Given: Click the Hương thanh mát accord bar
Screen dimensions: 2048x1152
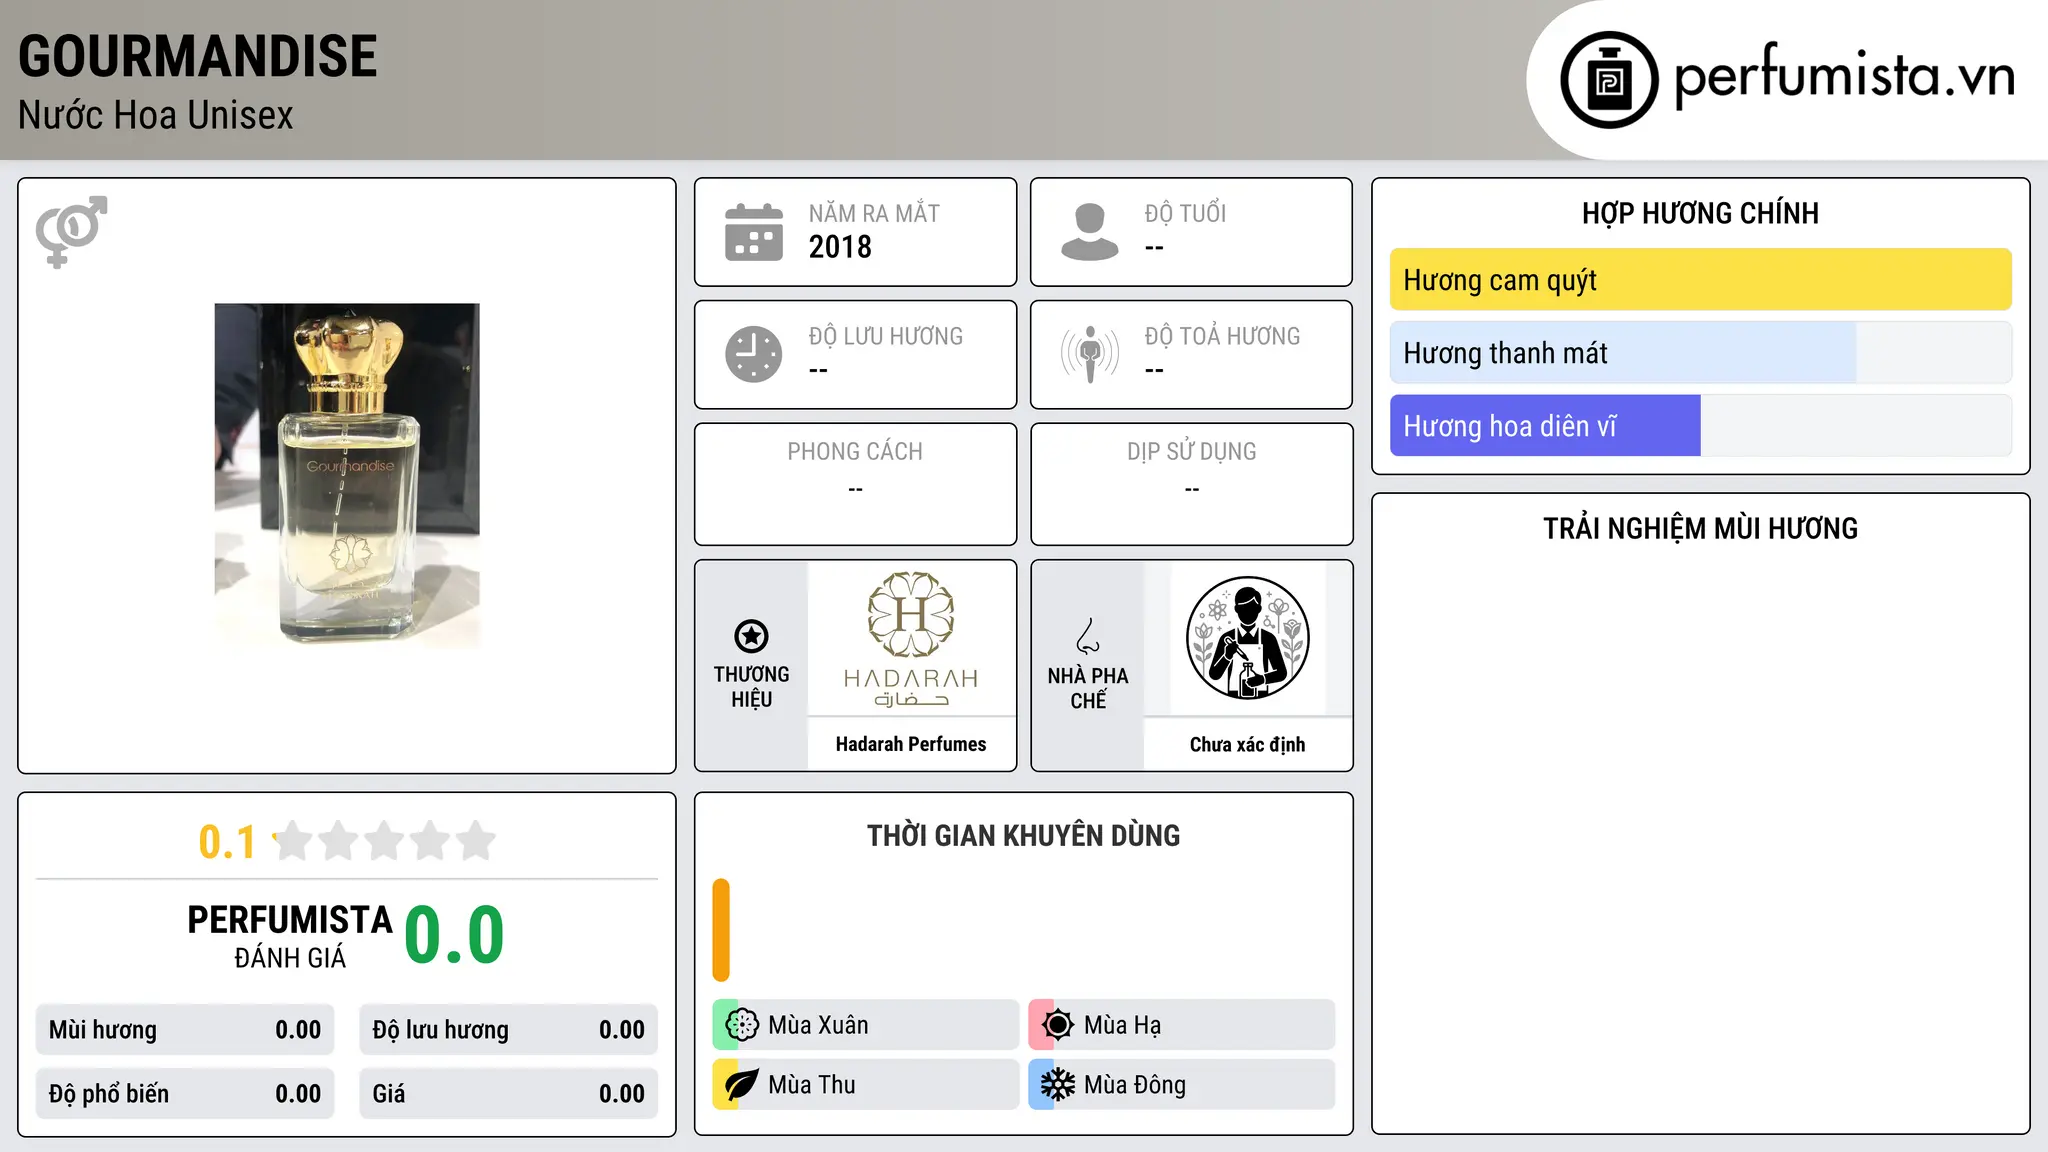Looking at the screenshot, I should [x=1700, y=353].
